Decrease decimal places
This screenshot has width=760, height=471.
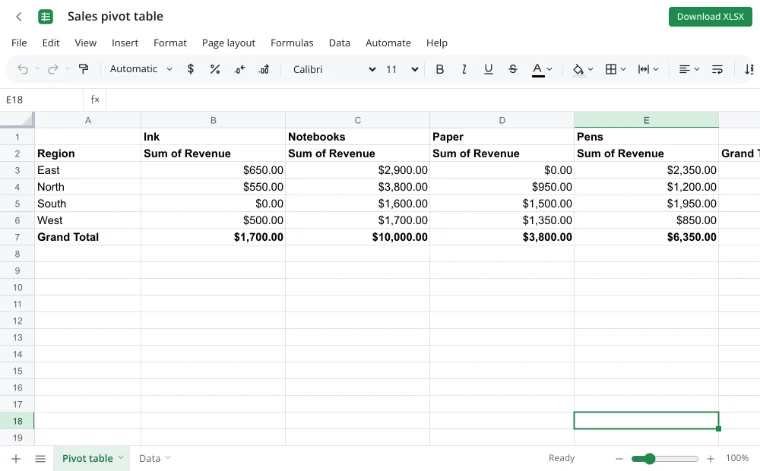coord(239,69)
